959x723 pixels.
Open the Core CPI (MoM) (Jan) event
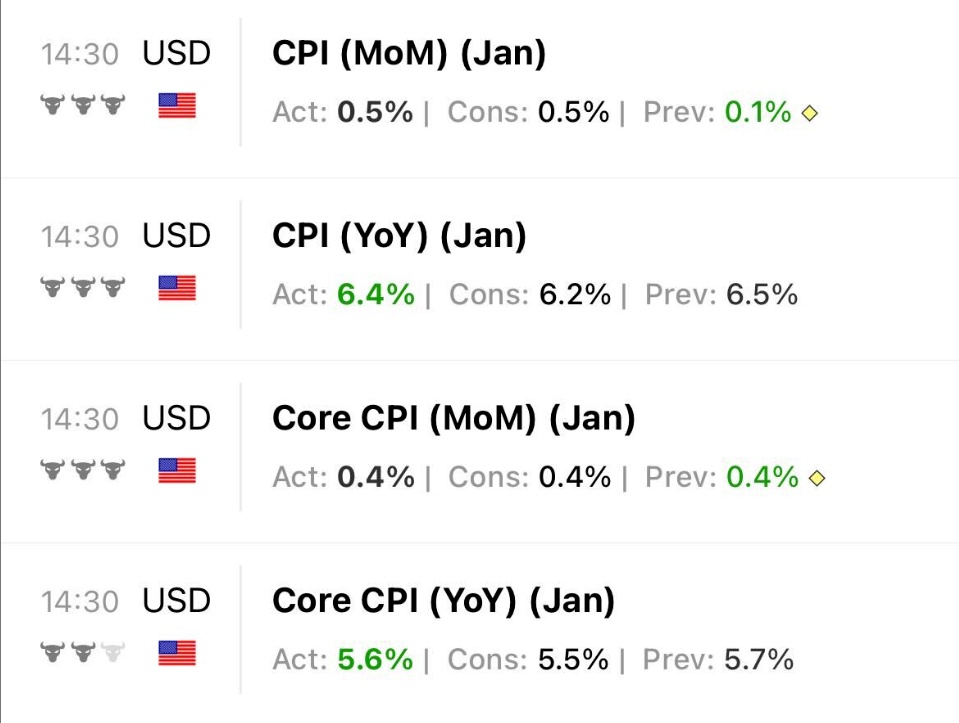pos(453,418)
